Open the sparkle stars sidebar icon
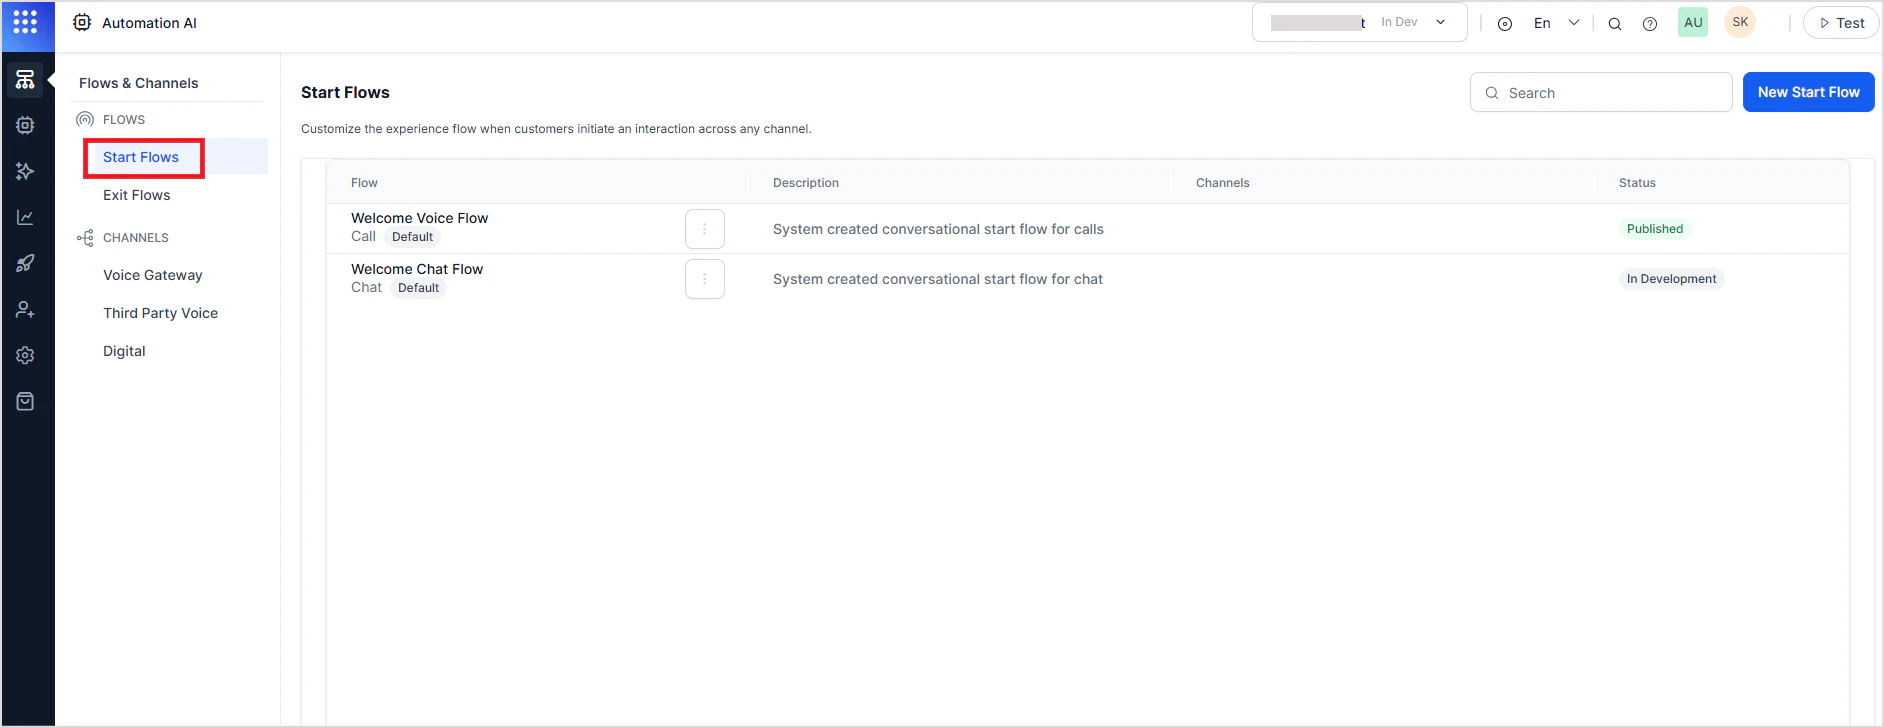This screenshot has height=727, width=1884. click(x=25, y=171)
